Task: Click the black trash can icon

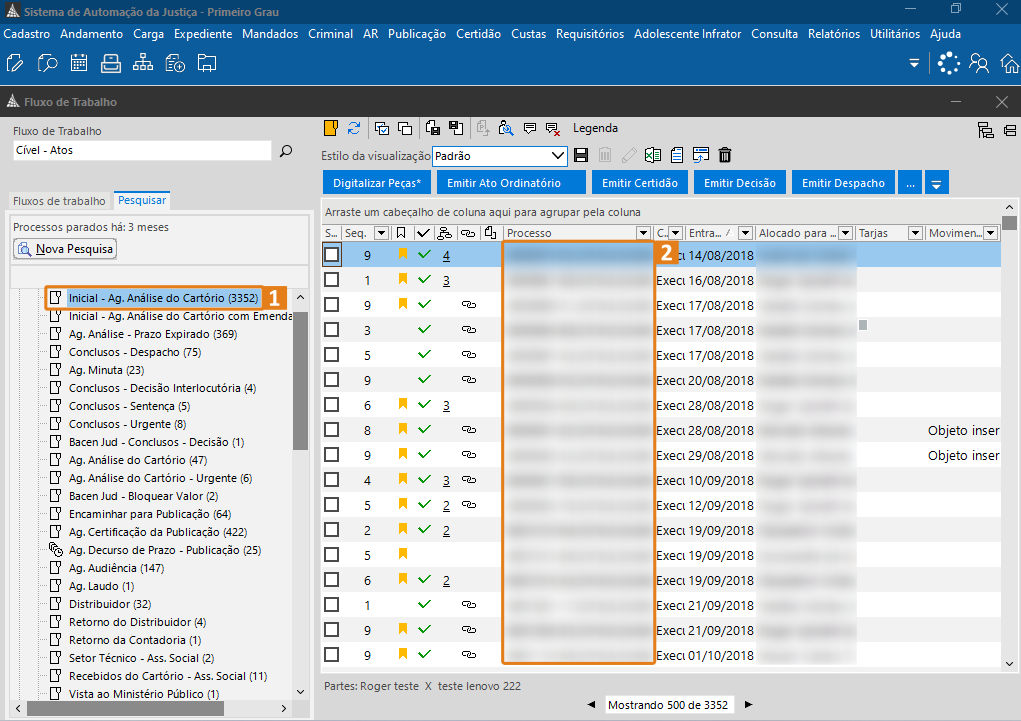Action: coord(725,155)
